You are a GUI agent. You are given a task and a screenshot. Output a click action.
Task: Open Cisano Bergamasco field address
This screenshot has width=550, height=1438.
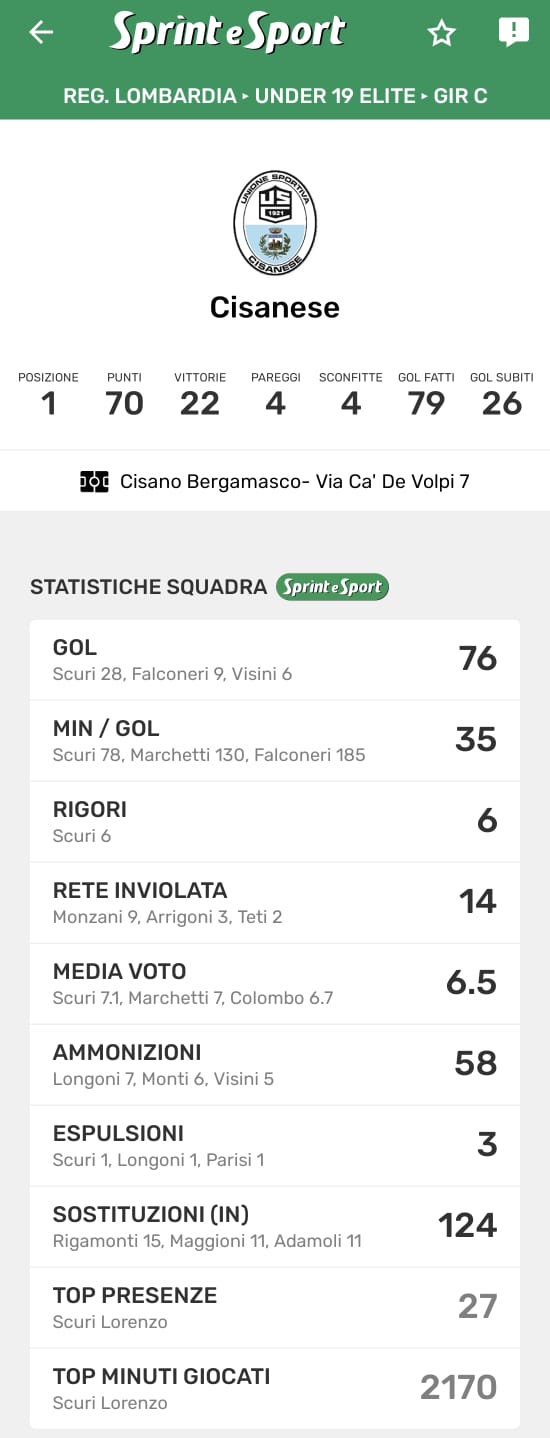(x=294, y=482)
